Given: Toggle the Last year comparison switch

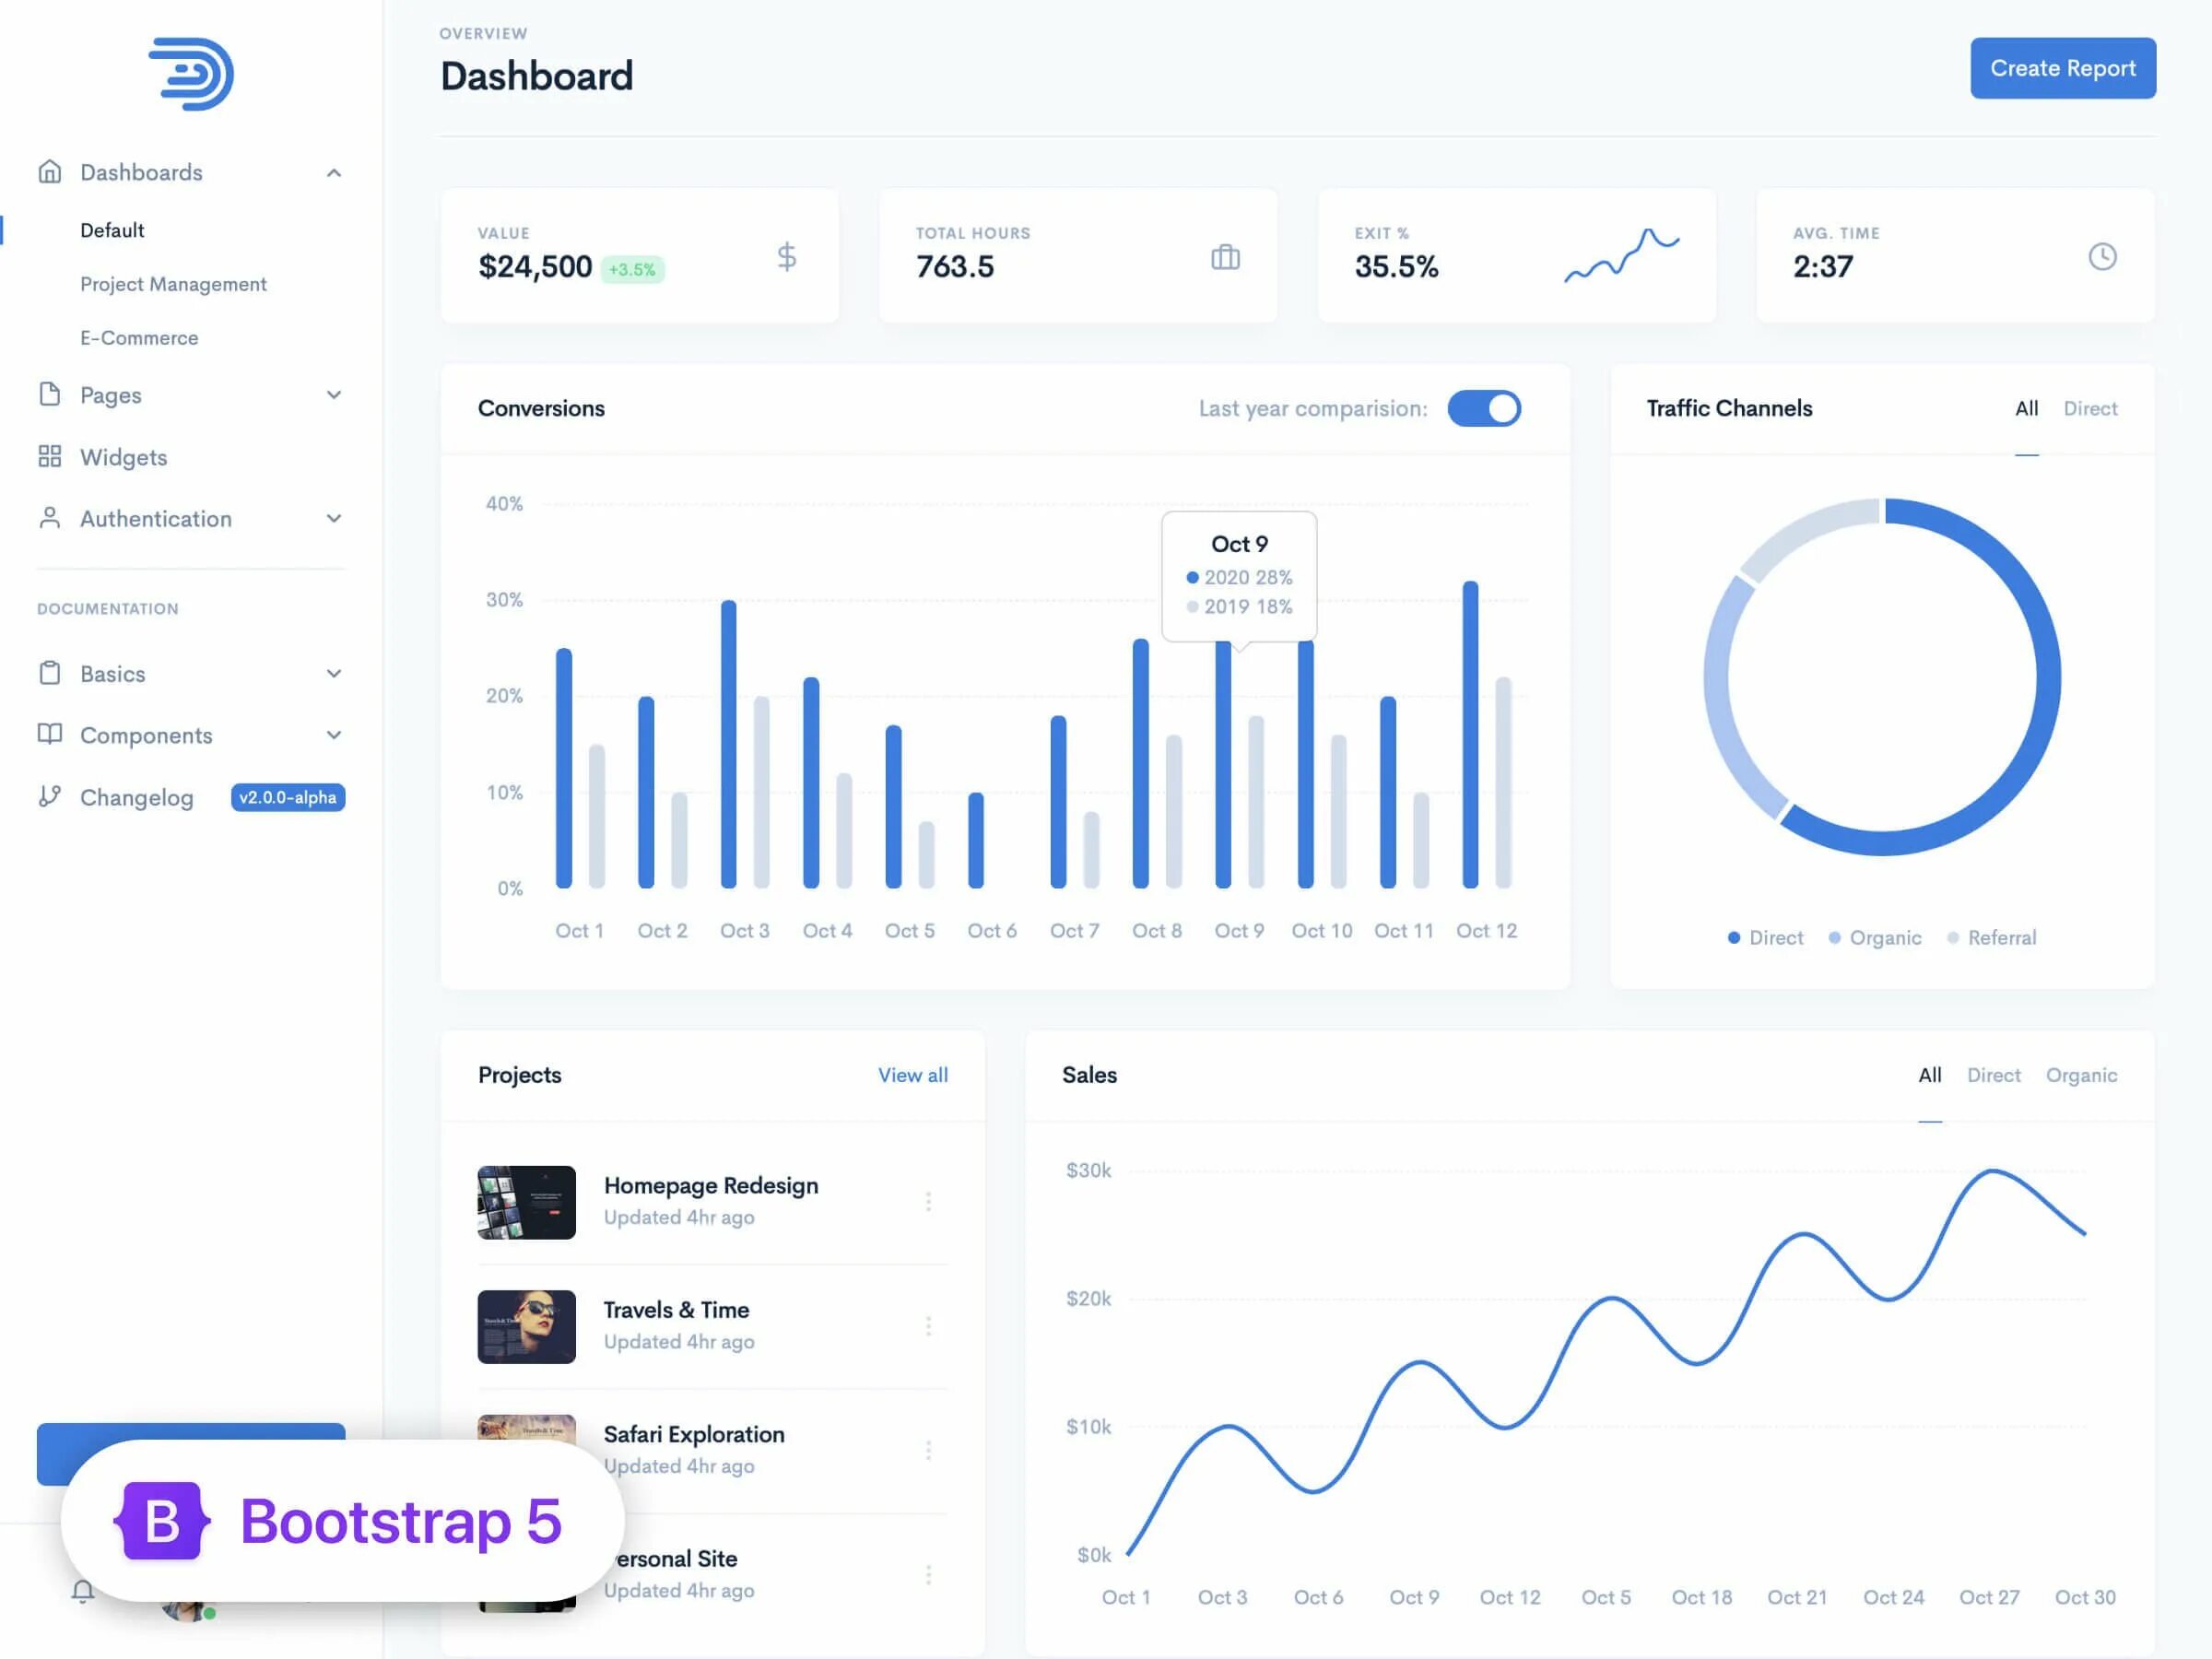Looking at the screenshot, I should point(1484,409).
